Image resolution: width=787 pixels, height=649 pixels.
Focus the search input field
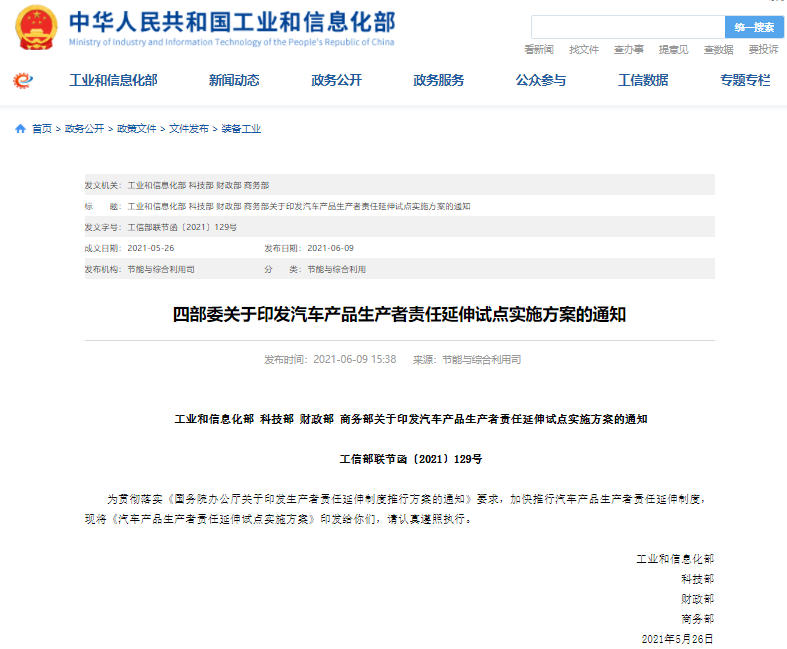(x=627, y=27)
